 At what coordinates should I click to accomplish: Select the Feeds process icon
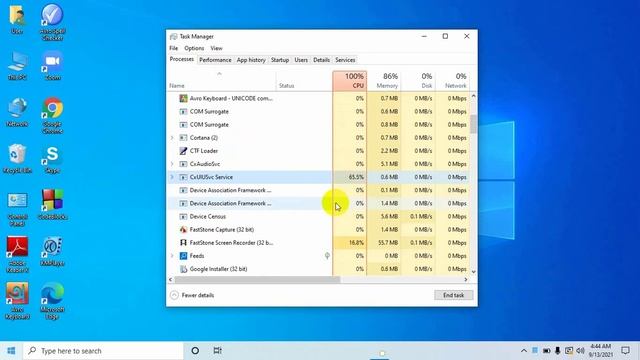183,256
